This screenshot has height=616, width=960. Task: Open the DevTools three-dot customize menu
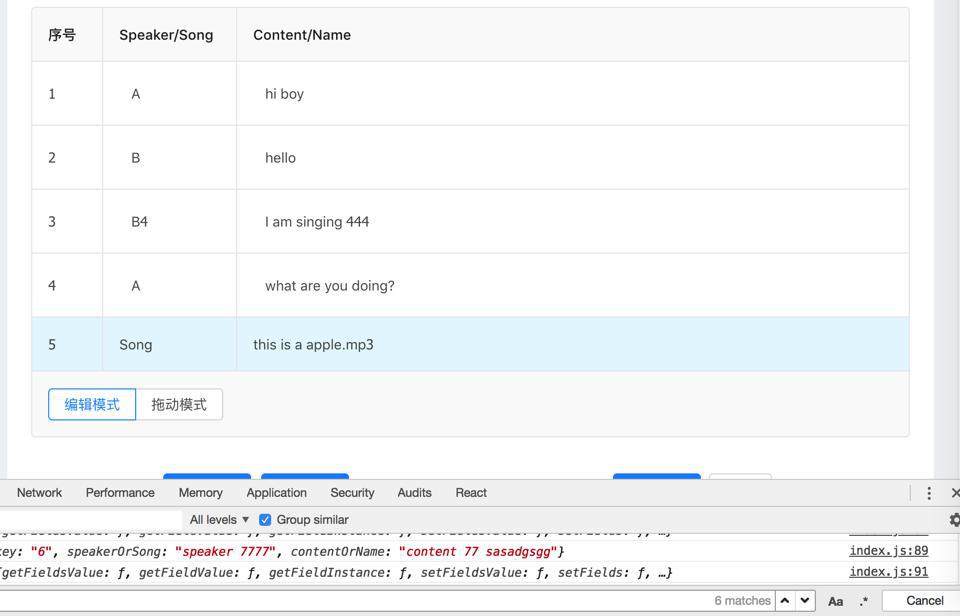(x=929, y=493)
